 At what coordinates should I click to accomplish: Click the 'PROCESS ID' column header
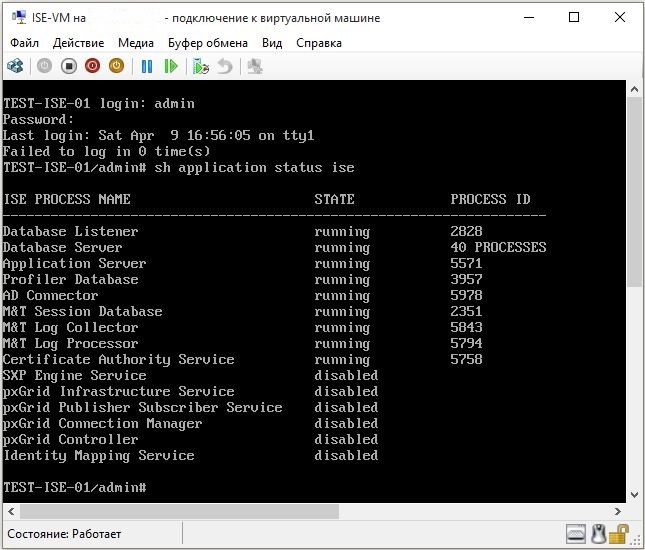(x=490, y=200)
